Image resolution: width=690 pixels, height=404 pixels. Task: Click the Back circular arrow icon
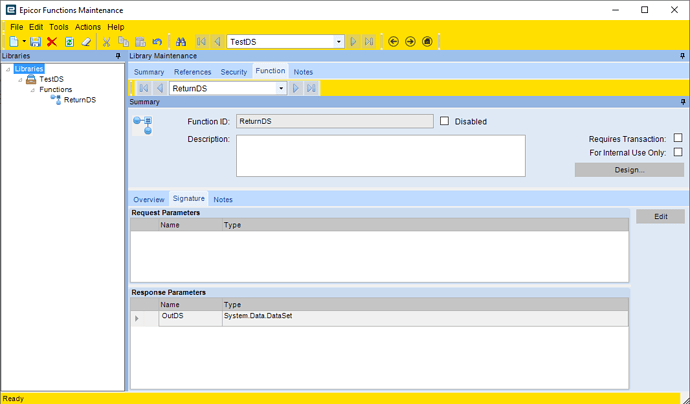click(x=393, y=42)
